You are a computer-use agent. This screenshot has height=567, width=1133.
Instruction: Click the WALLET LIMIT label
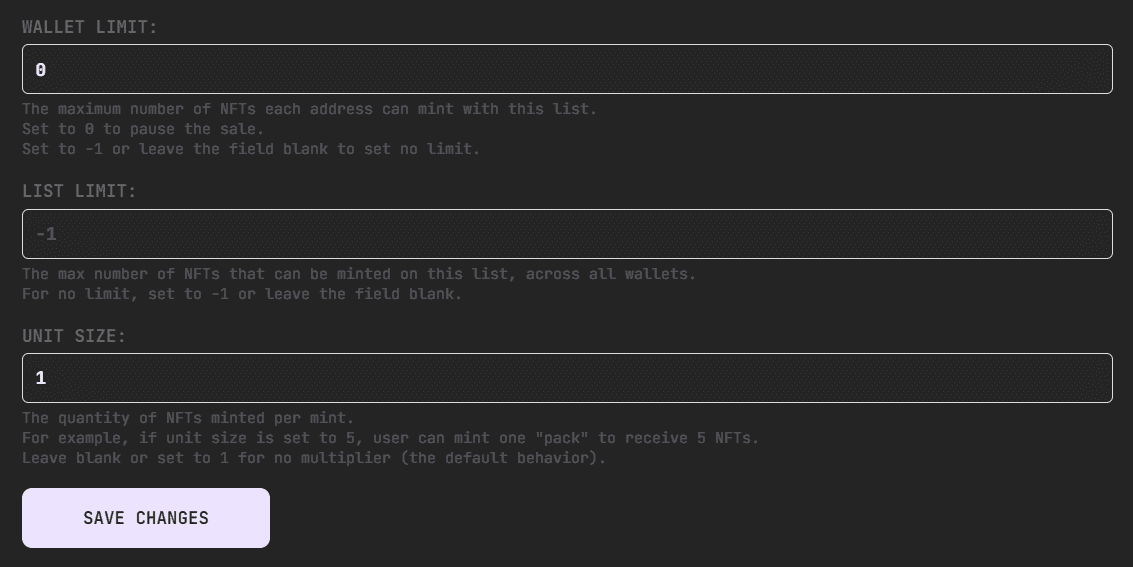click(x=90, y=27)
